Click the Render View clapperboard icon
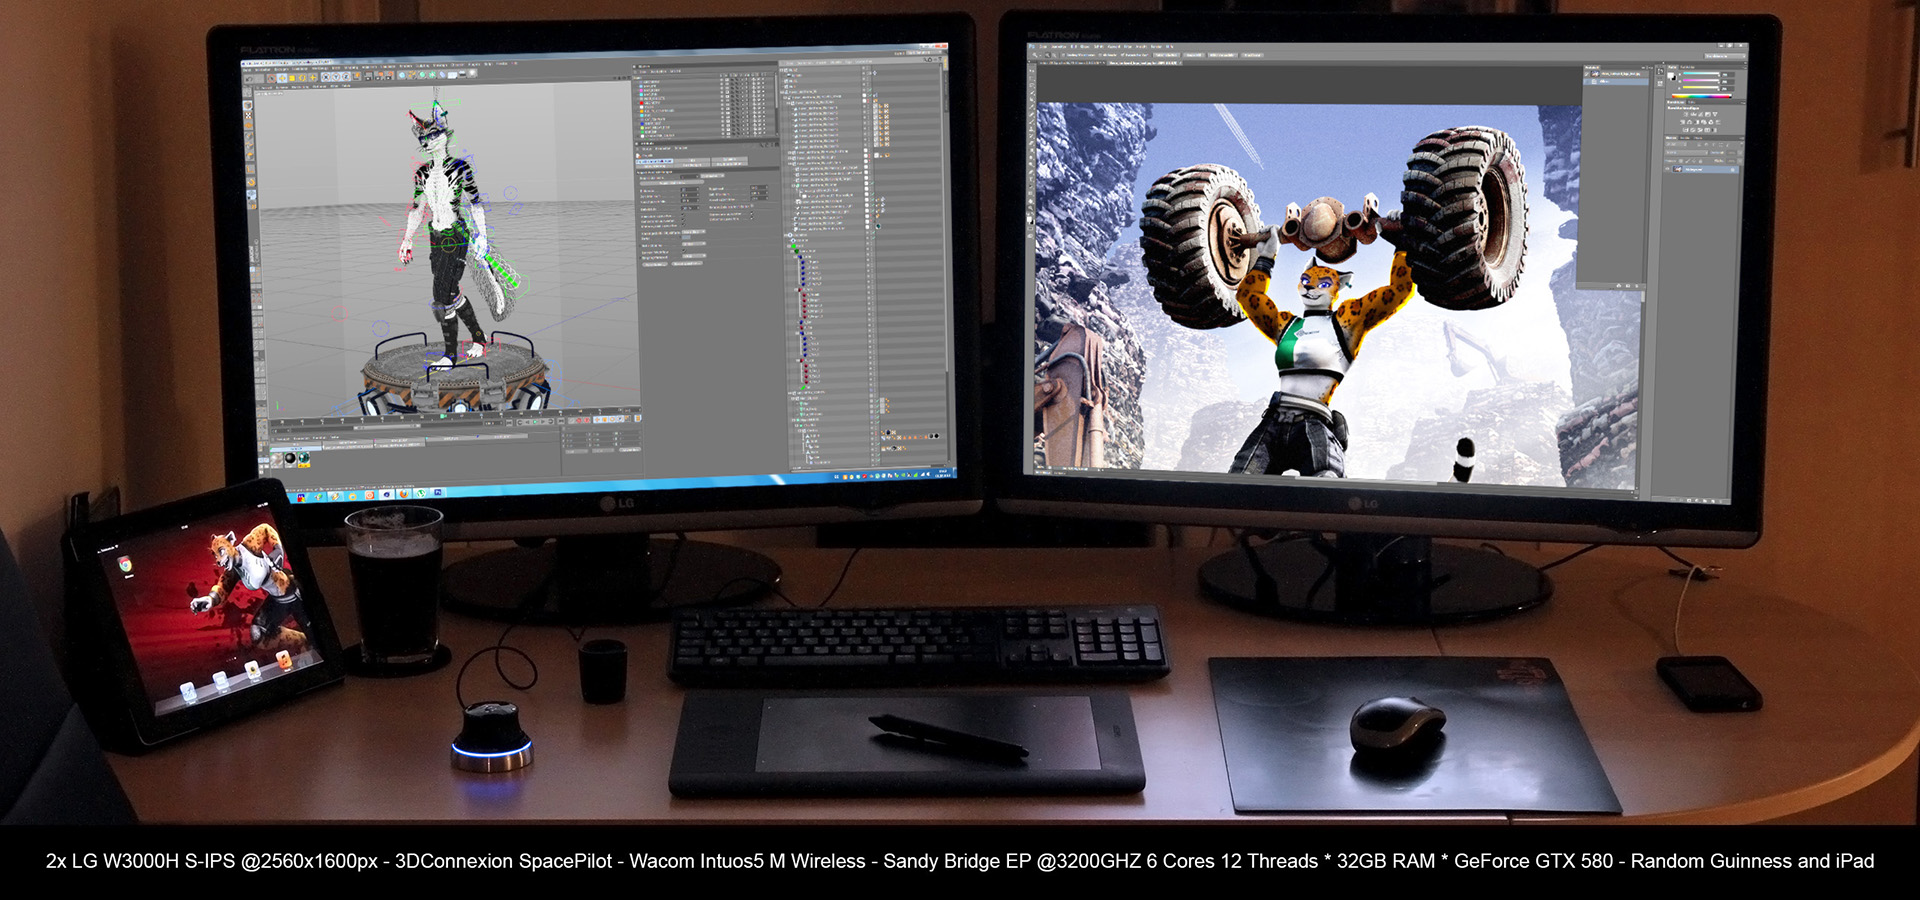This screenshot has width=1920, height=900. point(368,75)
